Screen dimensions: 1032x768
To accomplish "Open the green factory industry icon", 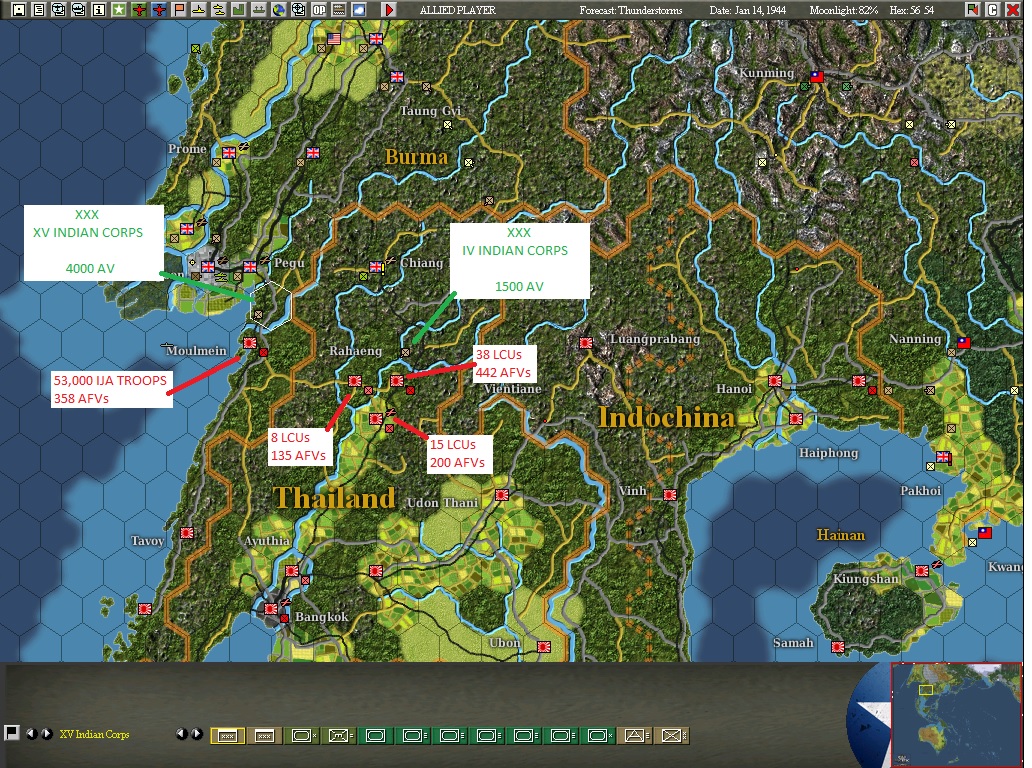I will pyautogui.click(x=239, y=9).
